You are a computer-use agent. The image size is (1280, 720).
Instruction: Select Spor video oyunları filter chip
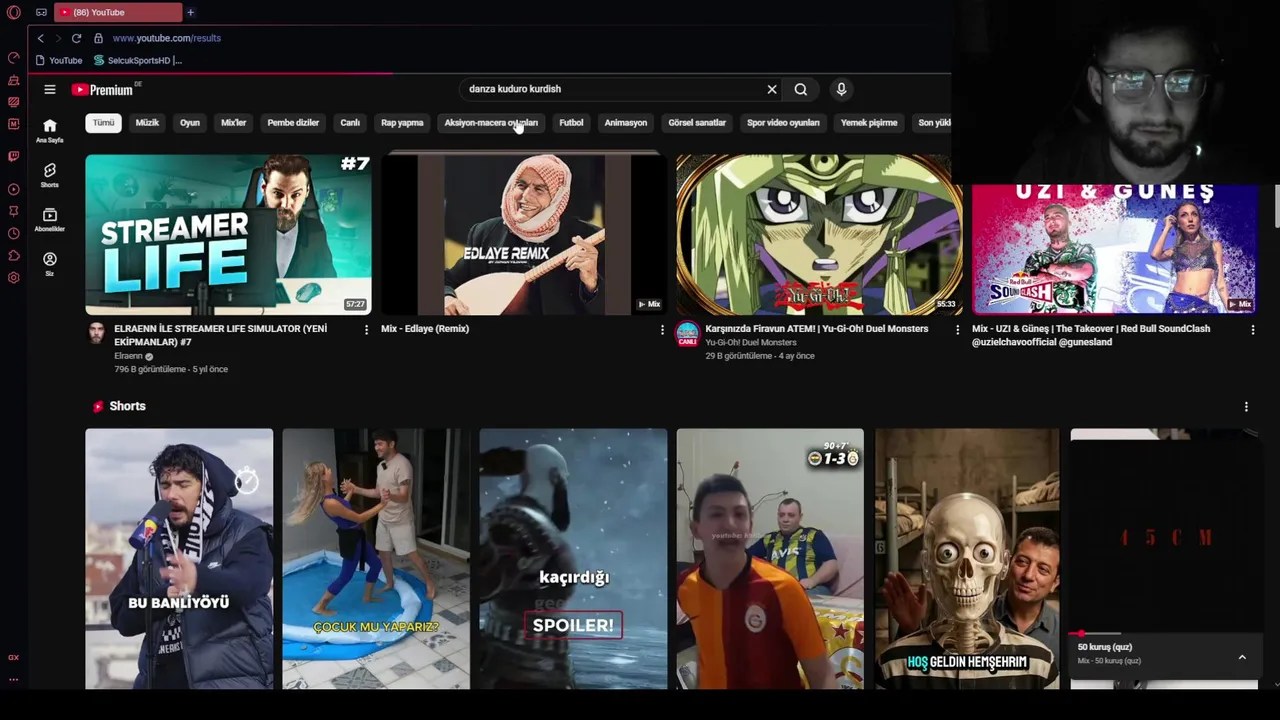click(783, 123)
